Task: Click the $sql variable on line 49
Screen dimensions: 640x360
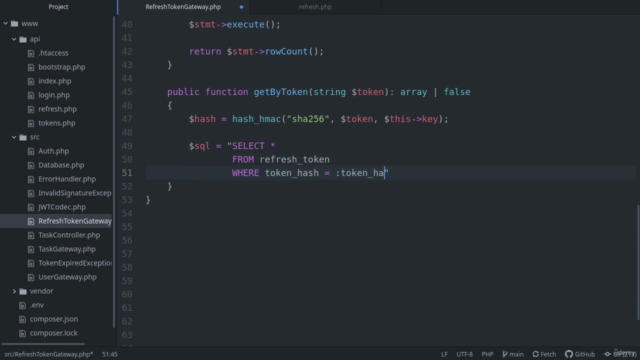Action: click(200, 146)
